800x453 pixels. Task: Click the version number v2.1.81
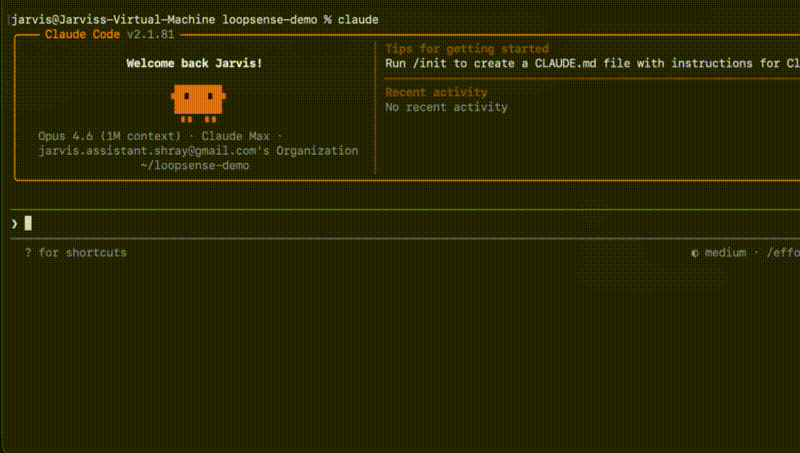(x=151, y=34)
